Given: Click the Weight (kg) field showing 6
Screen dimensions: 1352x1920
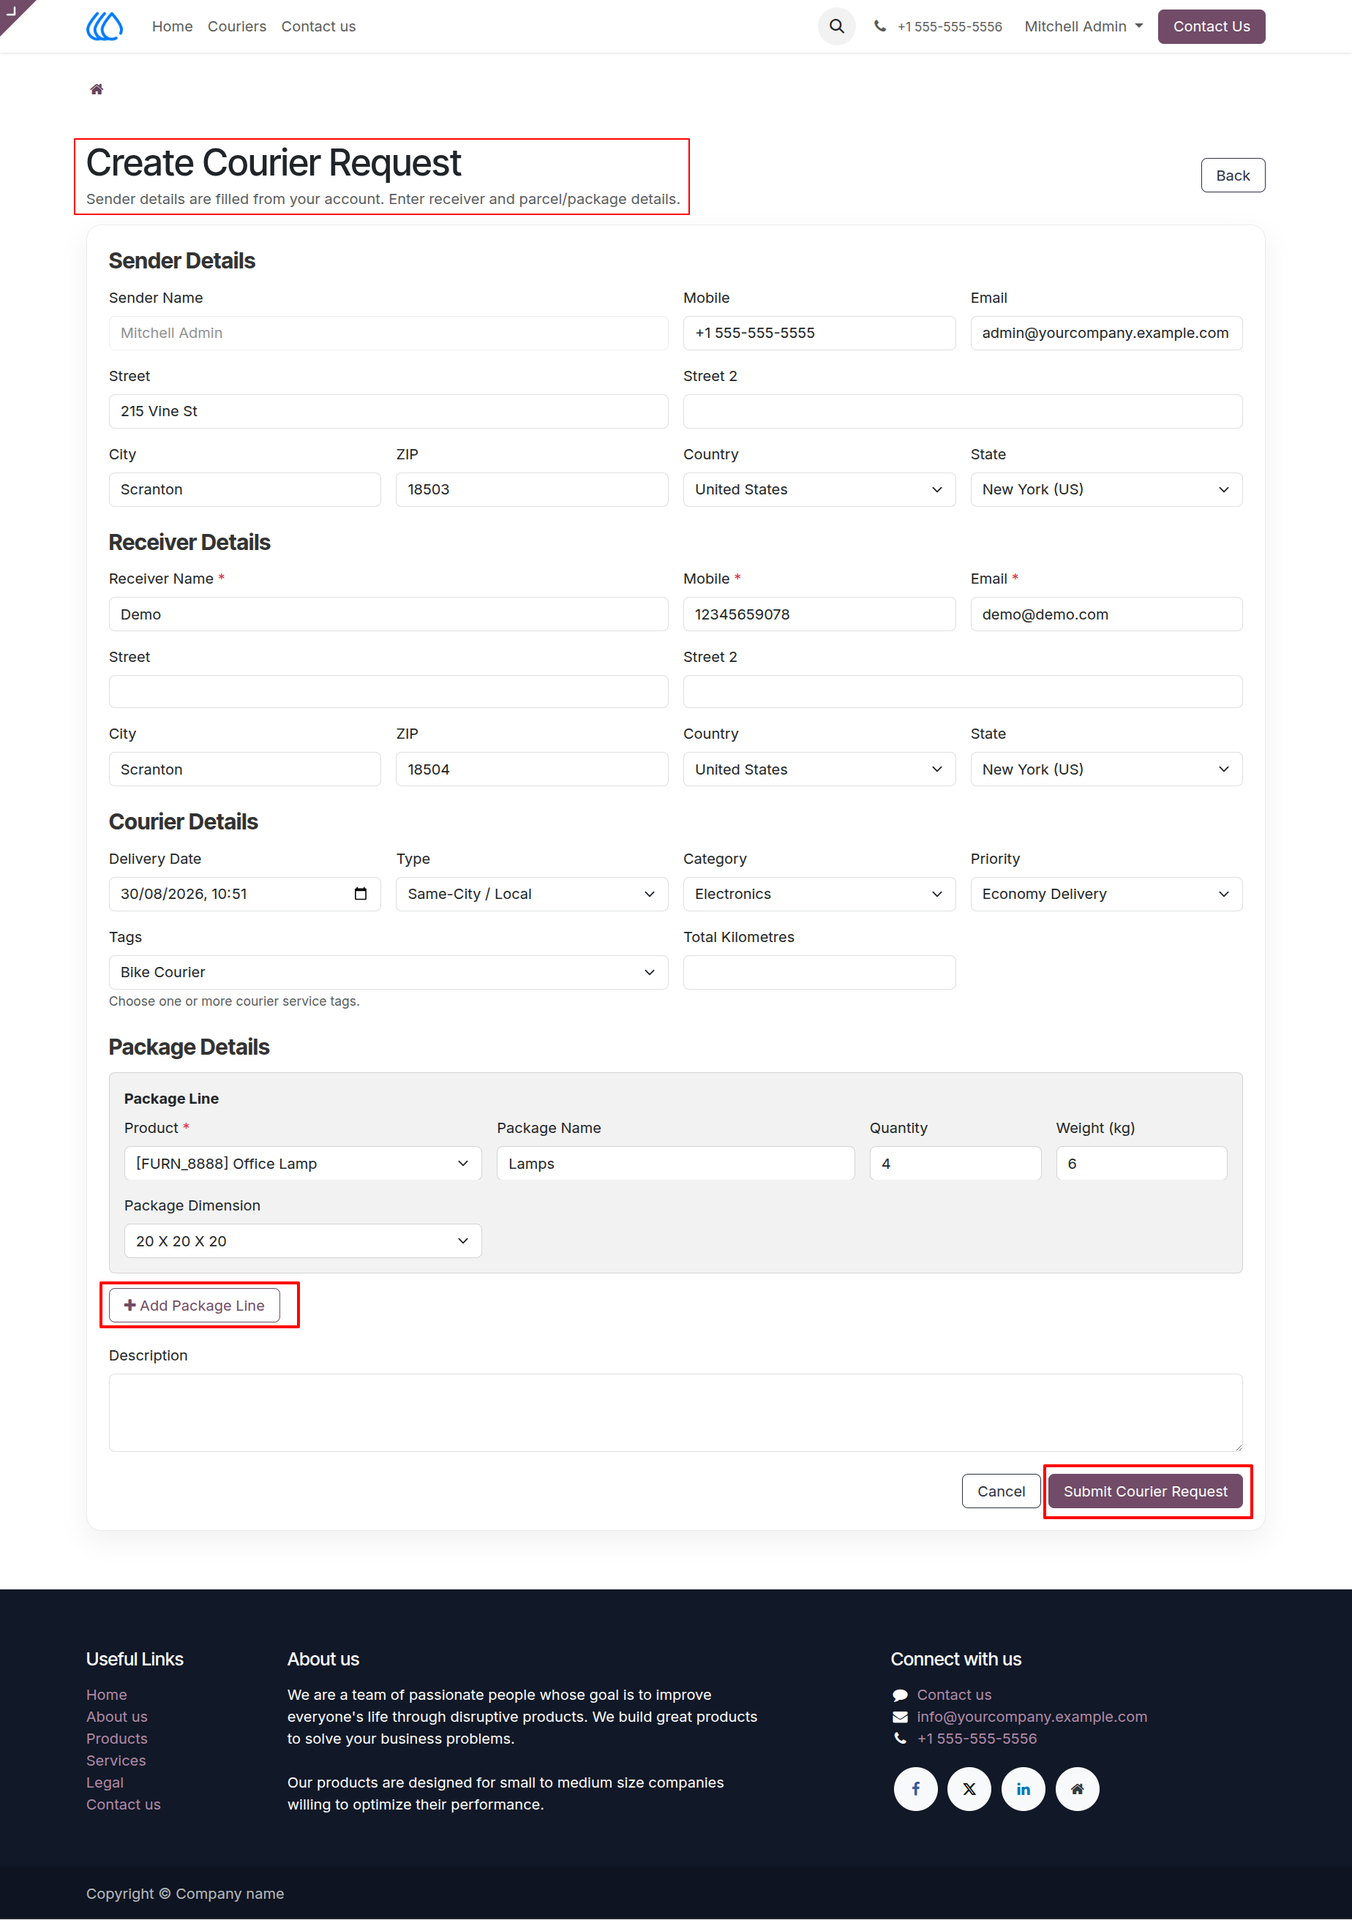Looking at the screenshot, I should [x=1141, y=1164].
